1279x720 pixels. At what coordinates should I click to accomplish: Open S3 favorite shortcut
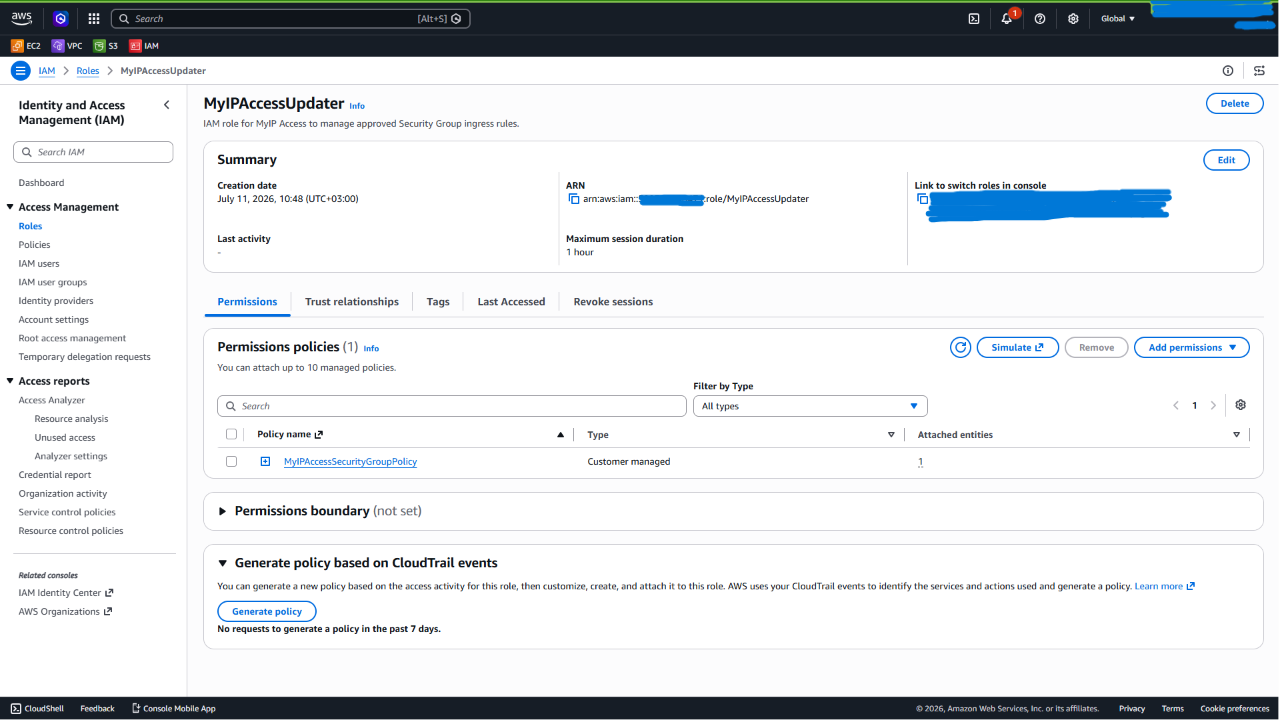pos(106,46)
